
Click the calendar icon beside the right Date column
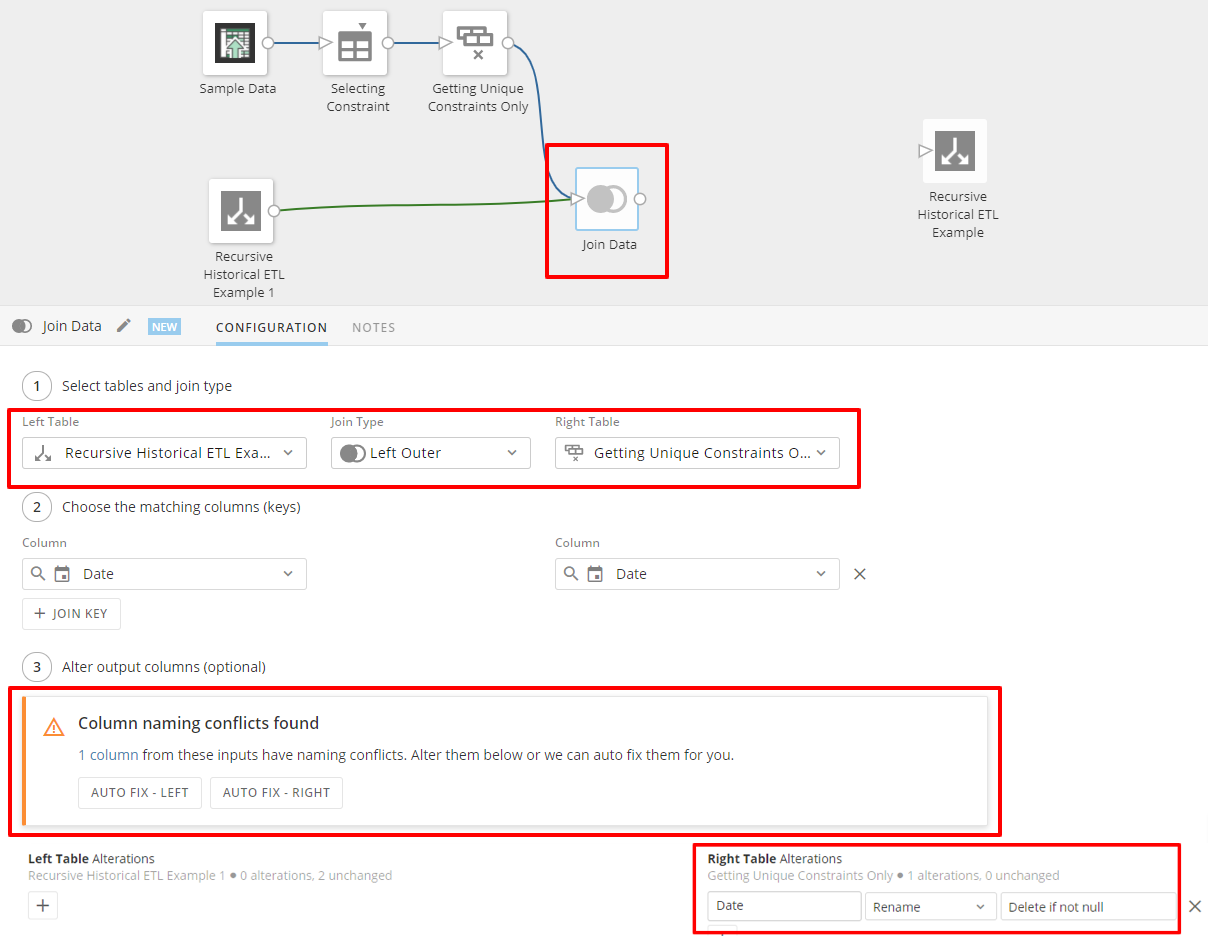596,573
